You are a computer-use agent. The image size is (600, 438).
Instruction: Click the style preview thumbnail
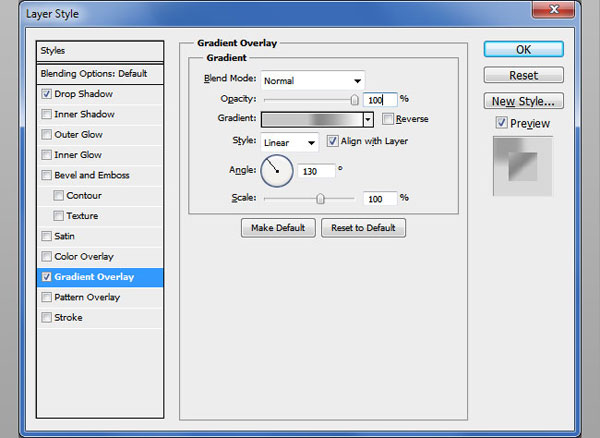[x=523, y=166]
